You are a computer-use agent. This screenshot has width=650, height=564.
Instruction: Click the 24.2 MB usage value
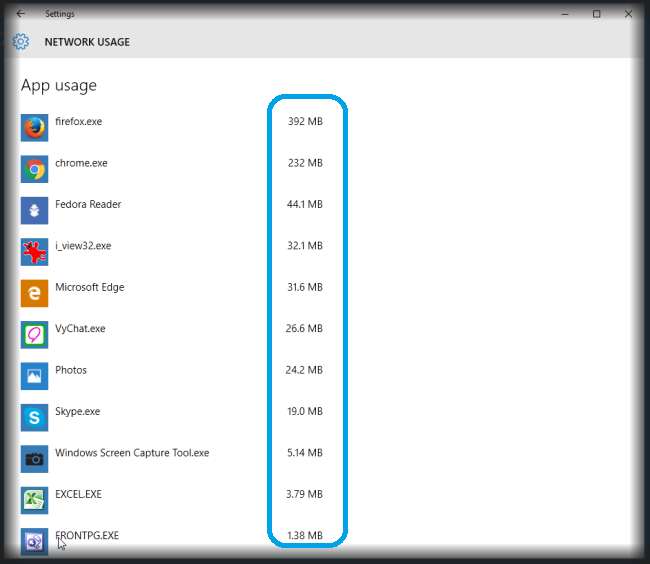(304, 370)
